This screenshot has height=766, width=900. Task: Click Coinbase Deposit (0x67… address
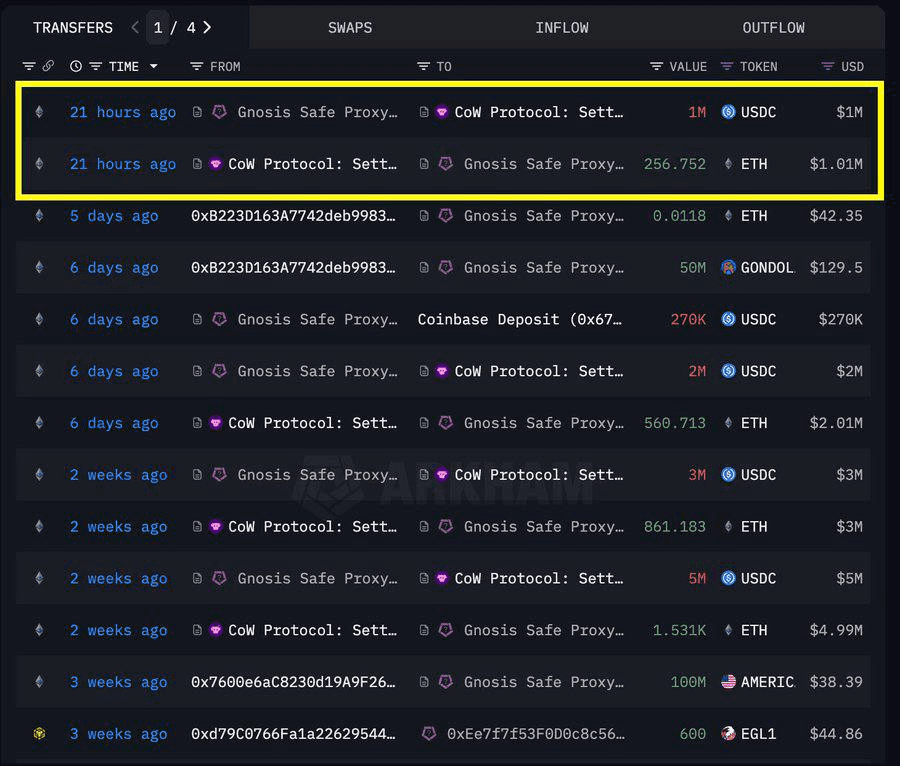[x=519, y=320]
